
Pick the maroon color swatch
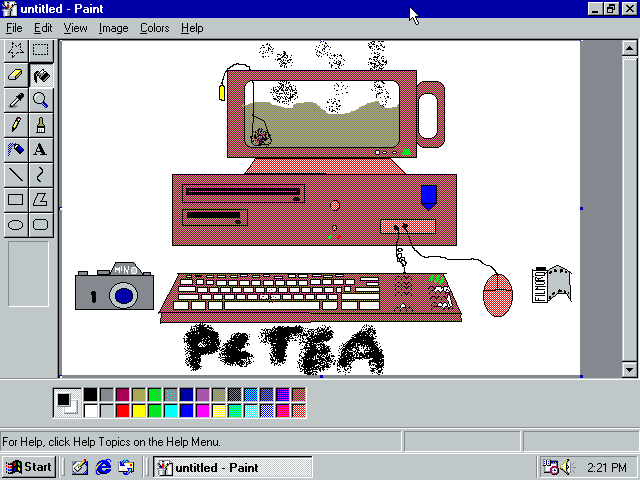pyautogui.click(x=122, y=395)
